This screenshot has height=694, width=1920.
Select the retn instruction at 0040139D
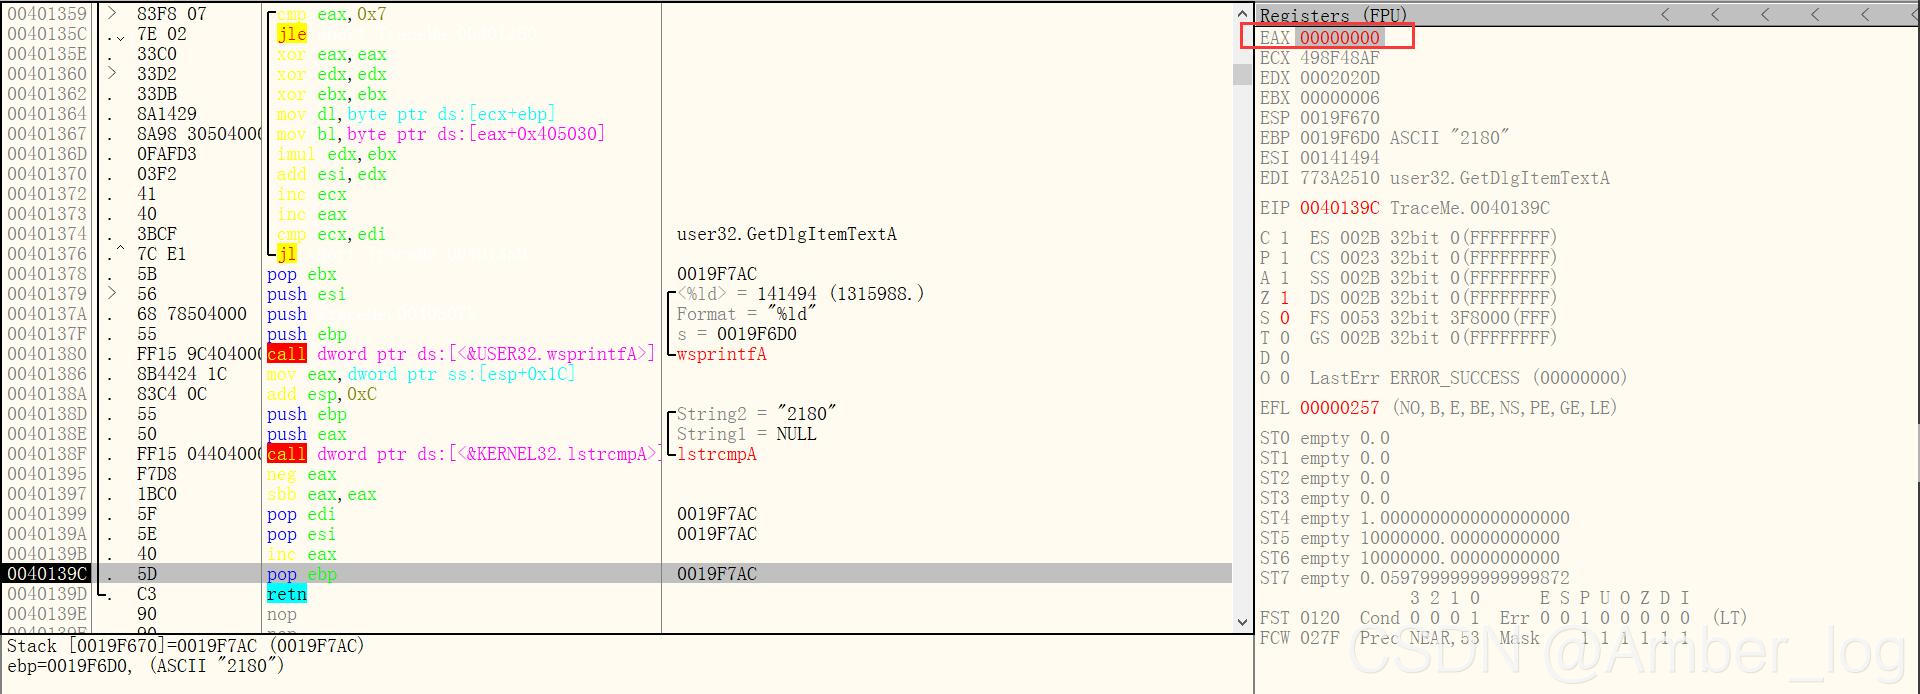click(x=287, y=594)
